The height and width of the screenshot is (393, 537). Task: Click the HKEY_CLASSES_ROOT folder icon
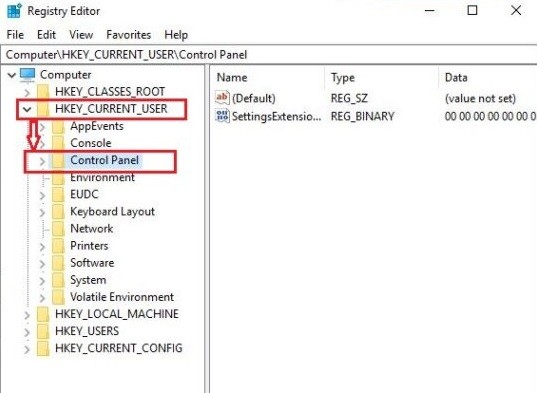43,92
